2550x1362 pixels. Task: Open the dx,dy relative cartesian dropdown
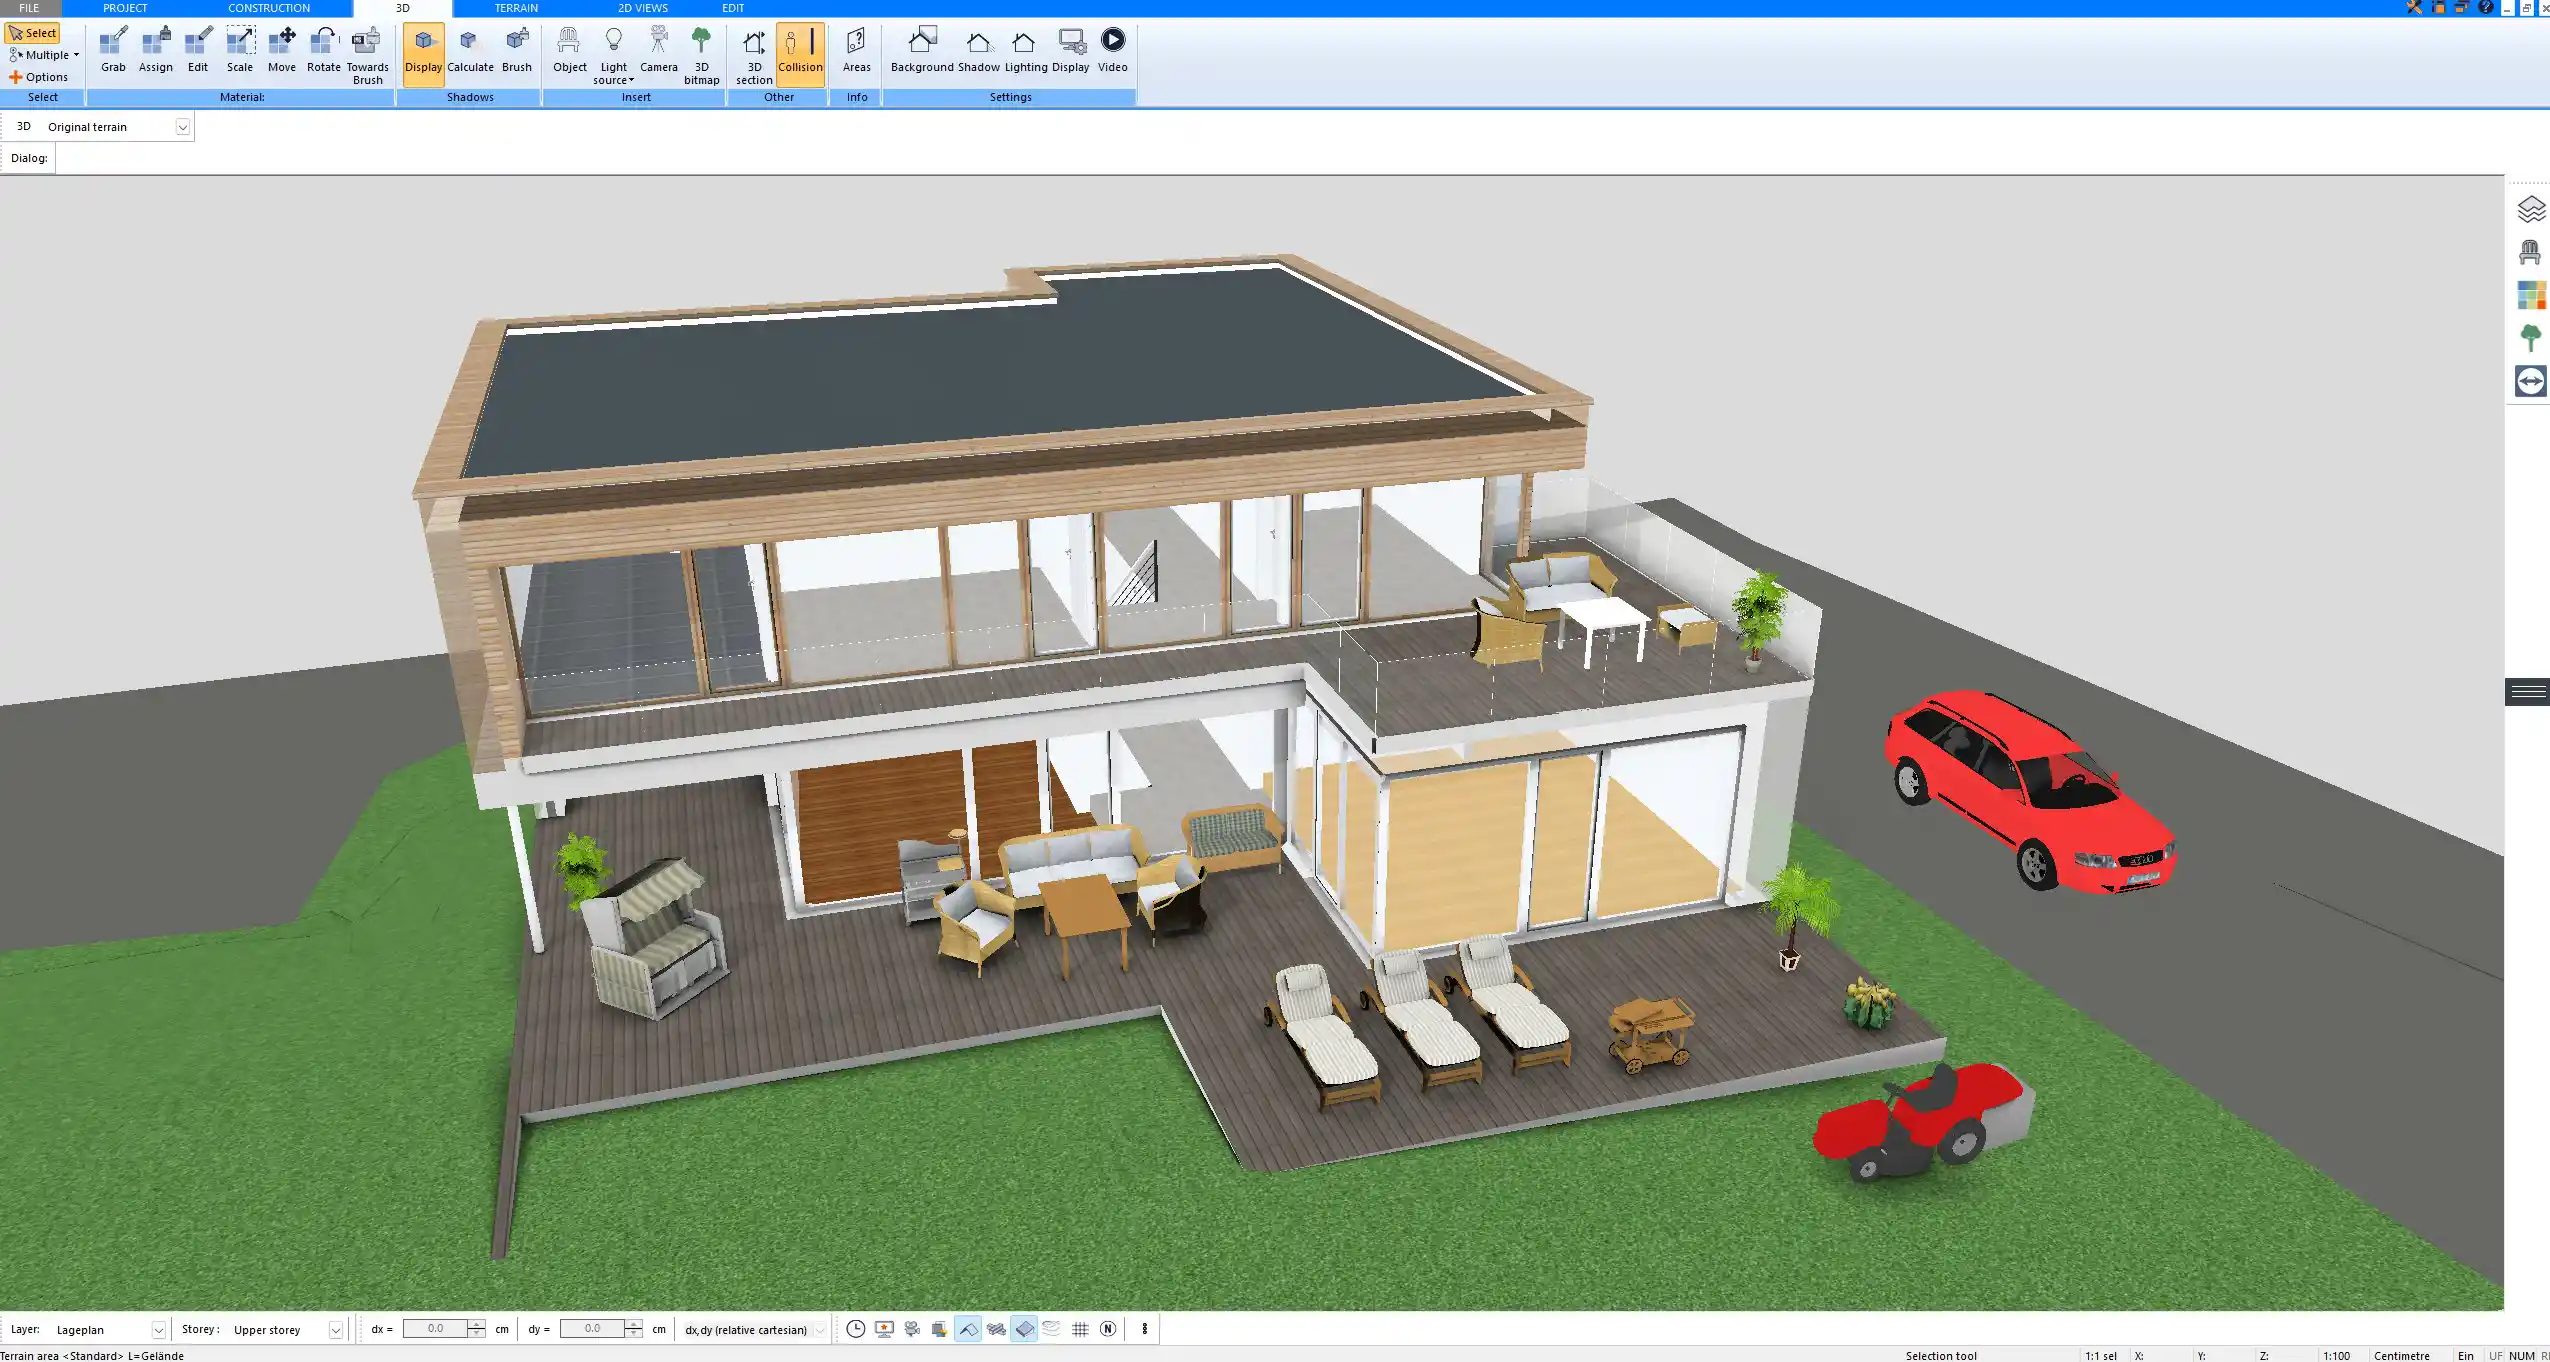tap(820, 1330)
